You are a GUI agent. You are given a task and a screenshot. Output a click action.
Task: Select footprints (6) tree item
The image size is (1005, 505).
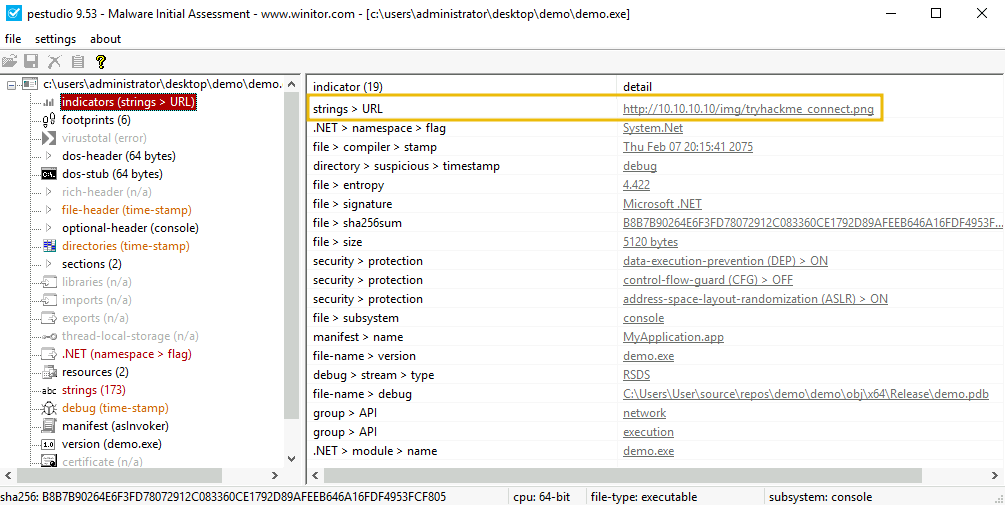point(96,120)
